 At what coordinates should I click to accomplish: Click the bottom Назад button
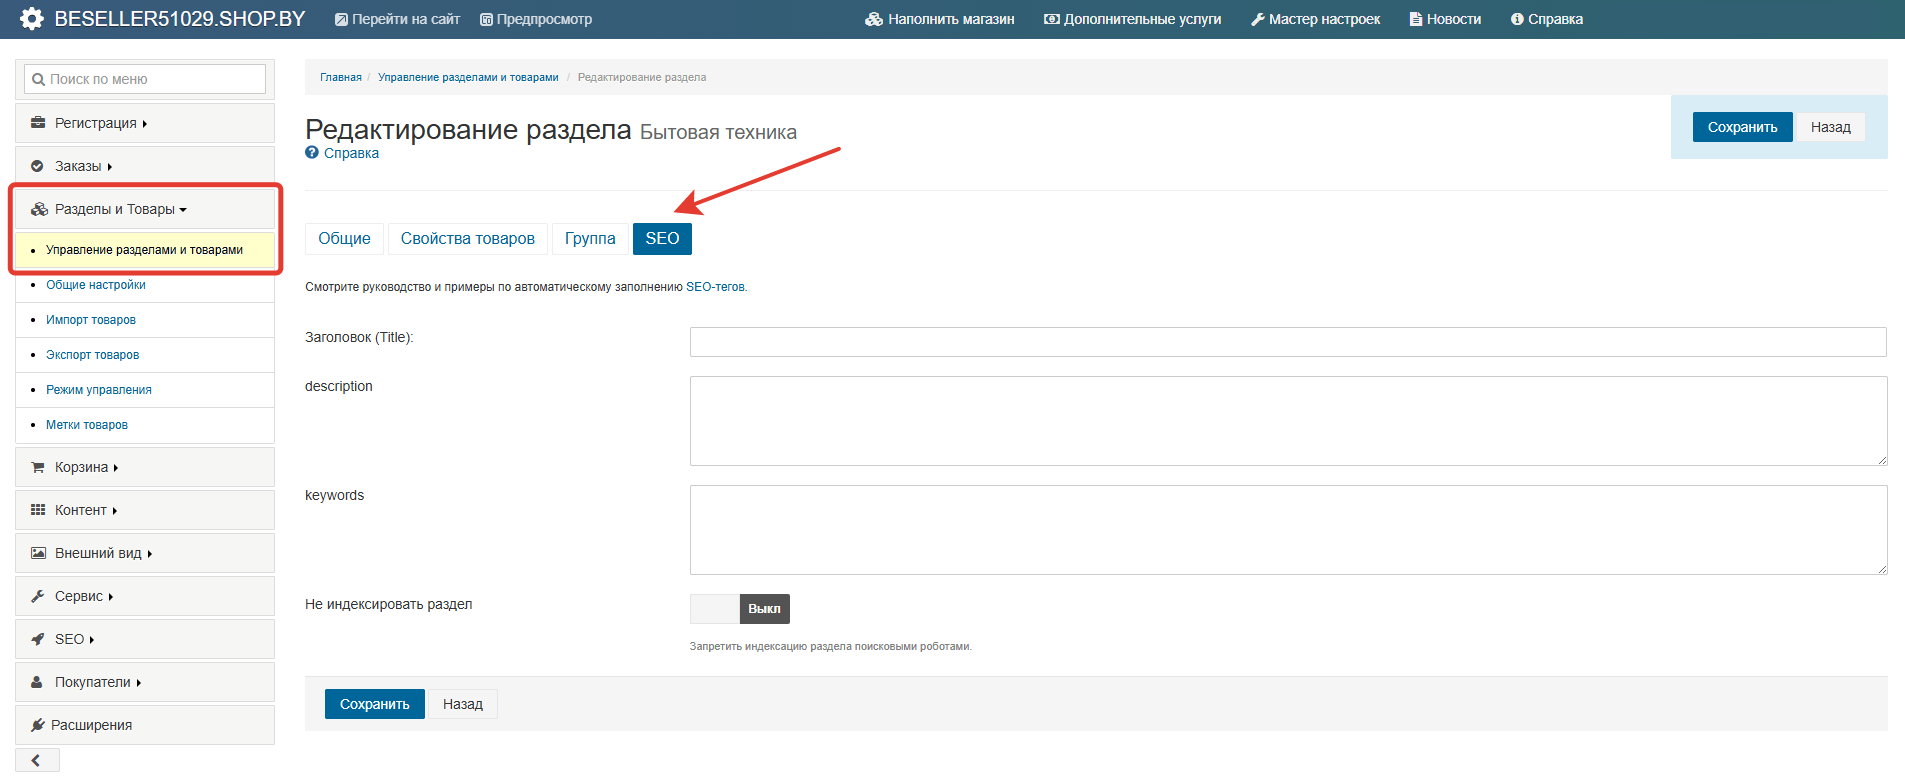coord(463,704)
